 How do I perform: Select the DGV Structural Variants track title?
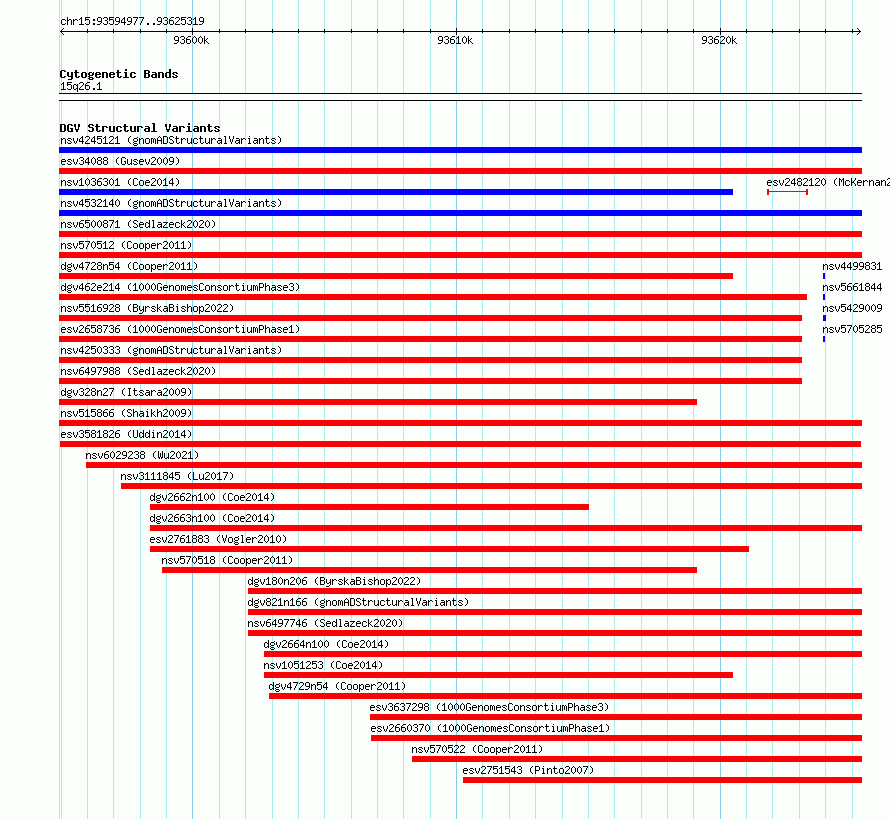click(140, 128)
